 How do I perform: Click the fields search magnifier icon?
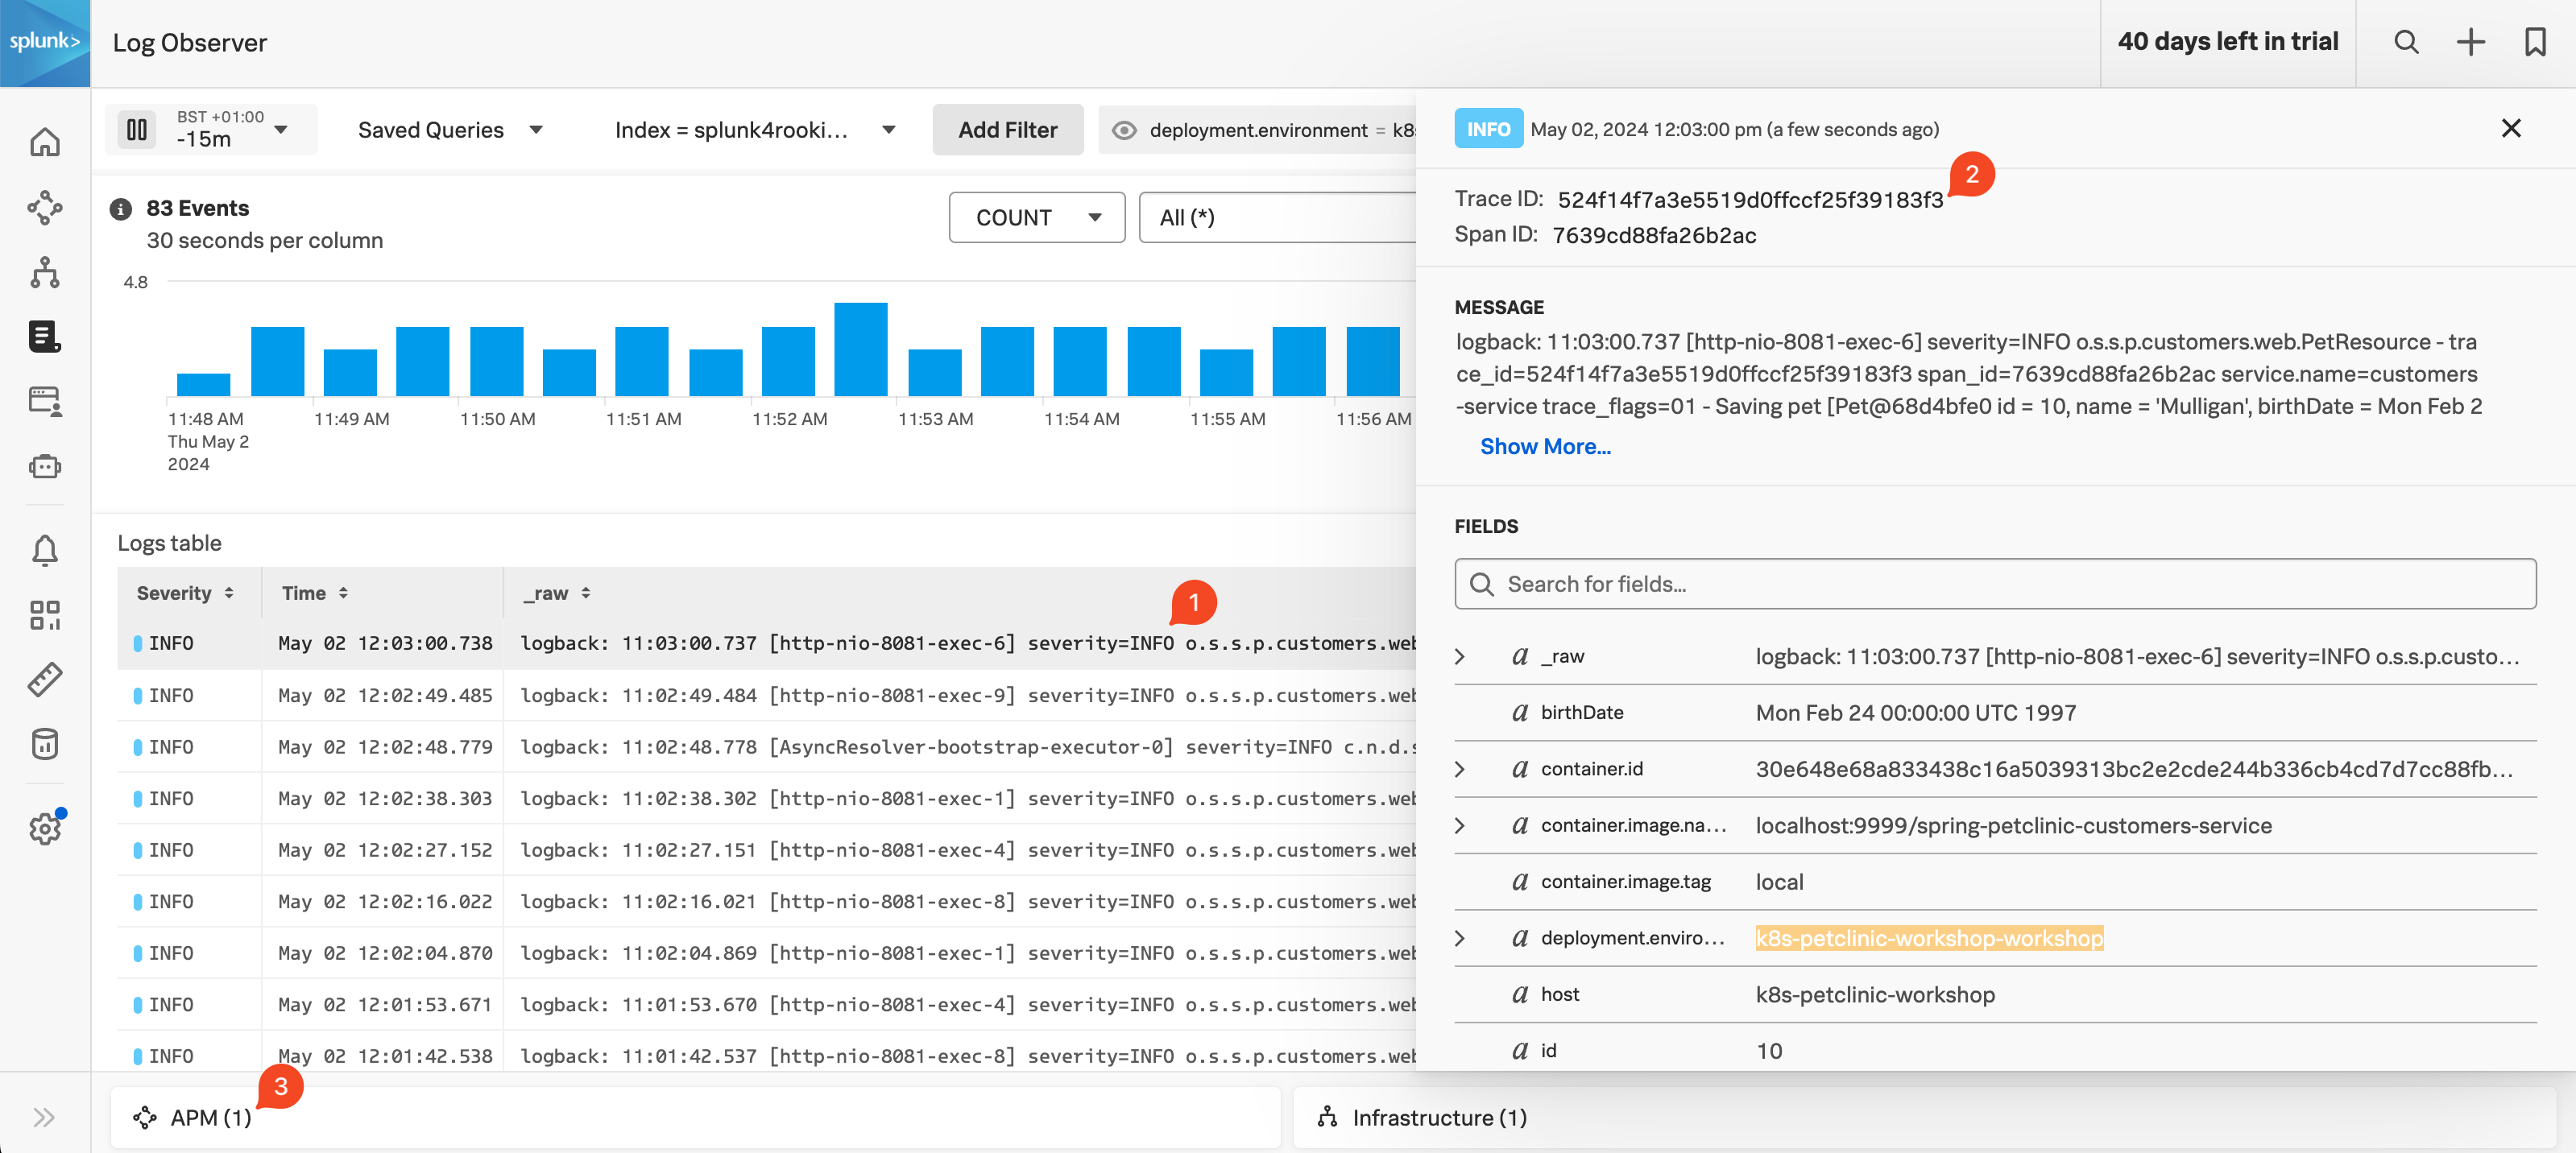click(1482, 584)
